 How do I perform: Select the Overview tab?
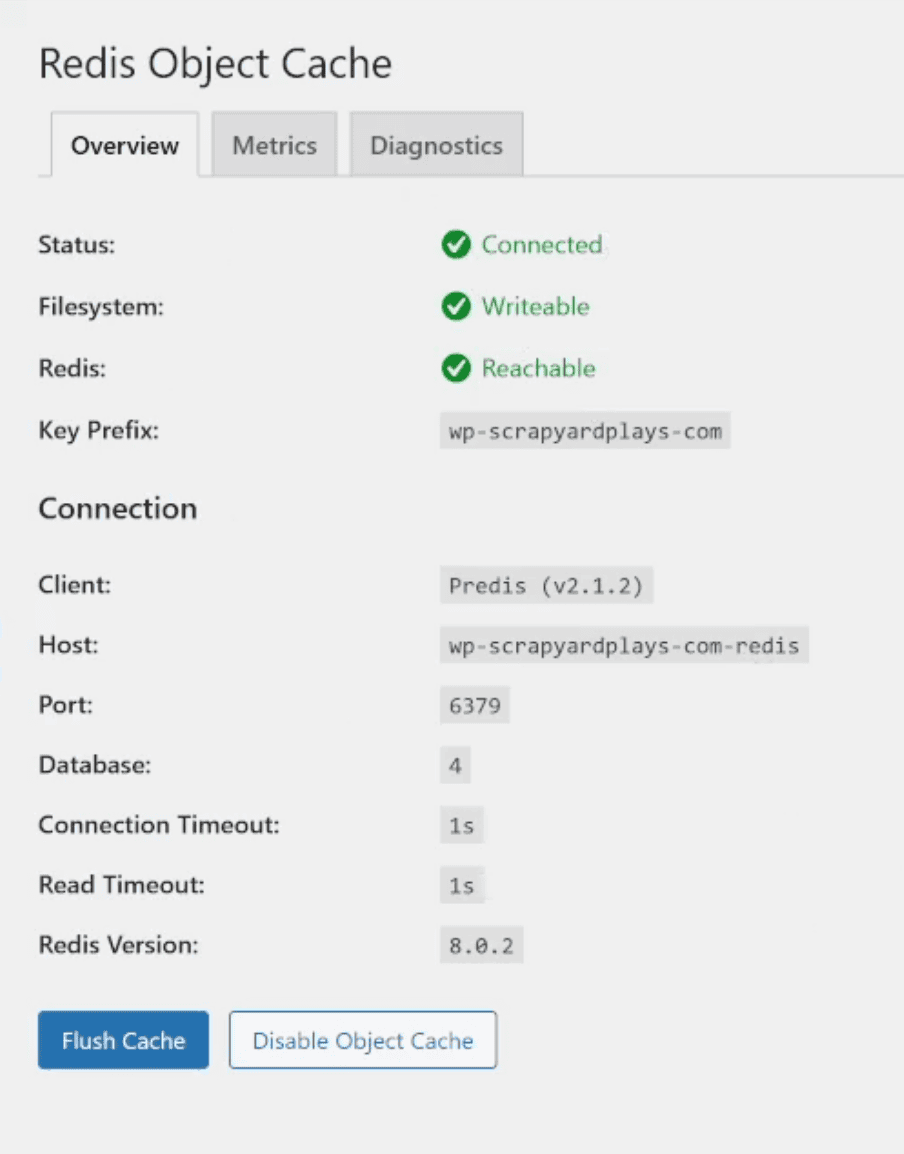(124, 144)
